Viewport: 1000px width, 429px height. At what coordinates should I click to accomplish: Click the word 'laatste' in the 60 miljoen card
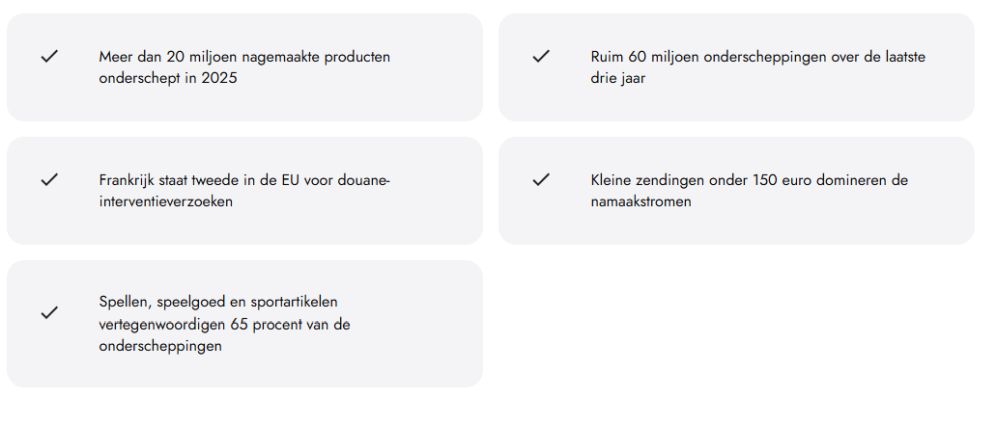tap(903, 57)
